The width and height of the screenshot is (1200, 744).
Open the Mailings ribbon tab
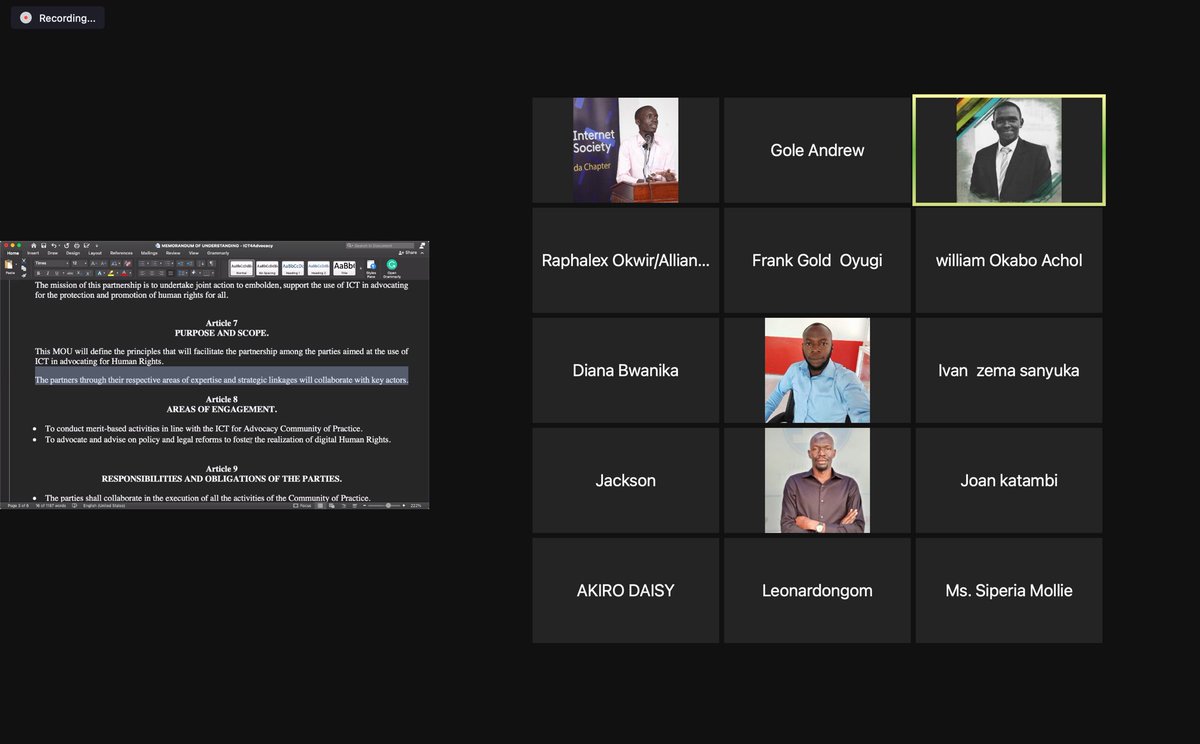pyautogui.click(x=149, y=253)
